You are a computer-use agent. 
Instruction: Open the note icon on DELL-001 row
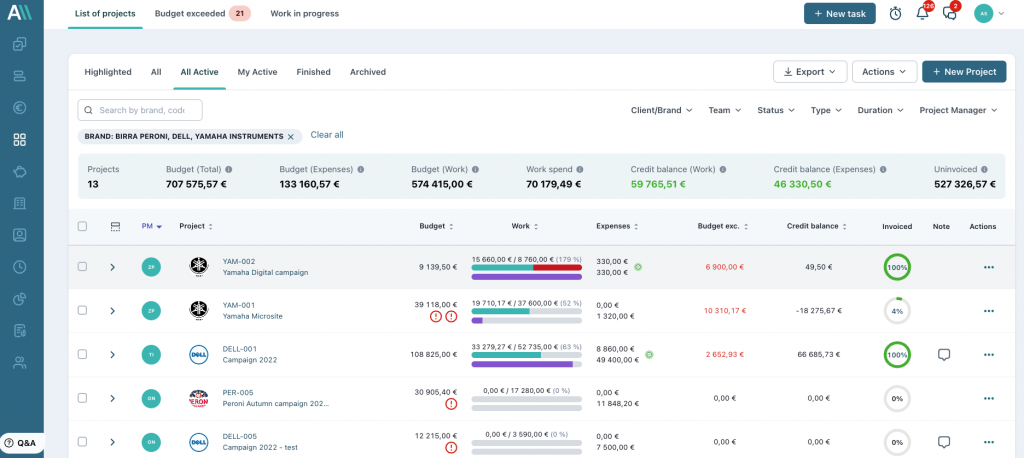pyautogui.click(x=943, y=355)
